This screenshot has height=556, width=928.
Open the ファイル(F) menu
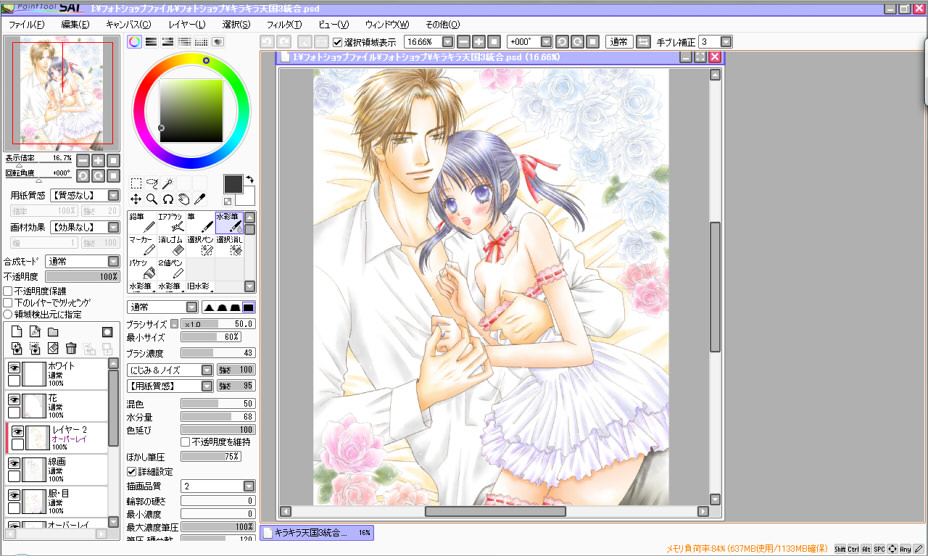point(27,24)
